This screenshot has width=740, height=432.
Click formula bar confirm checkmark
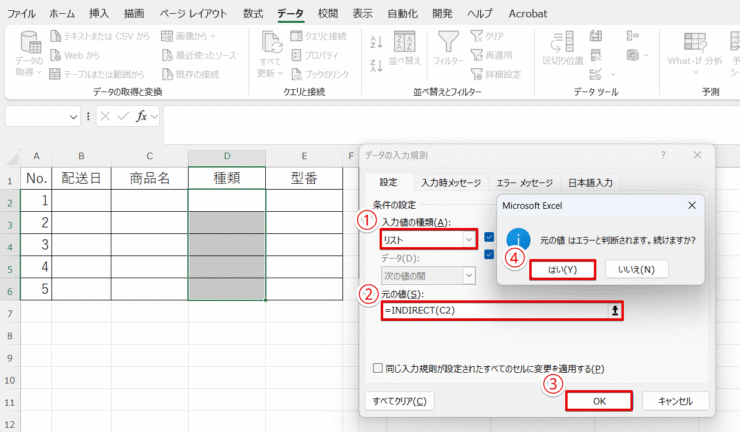(x=123, y=116)
